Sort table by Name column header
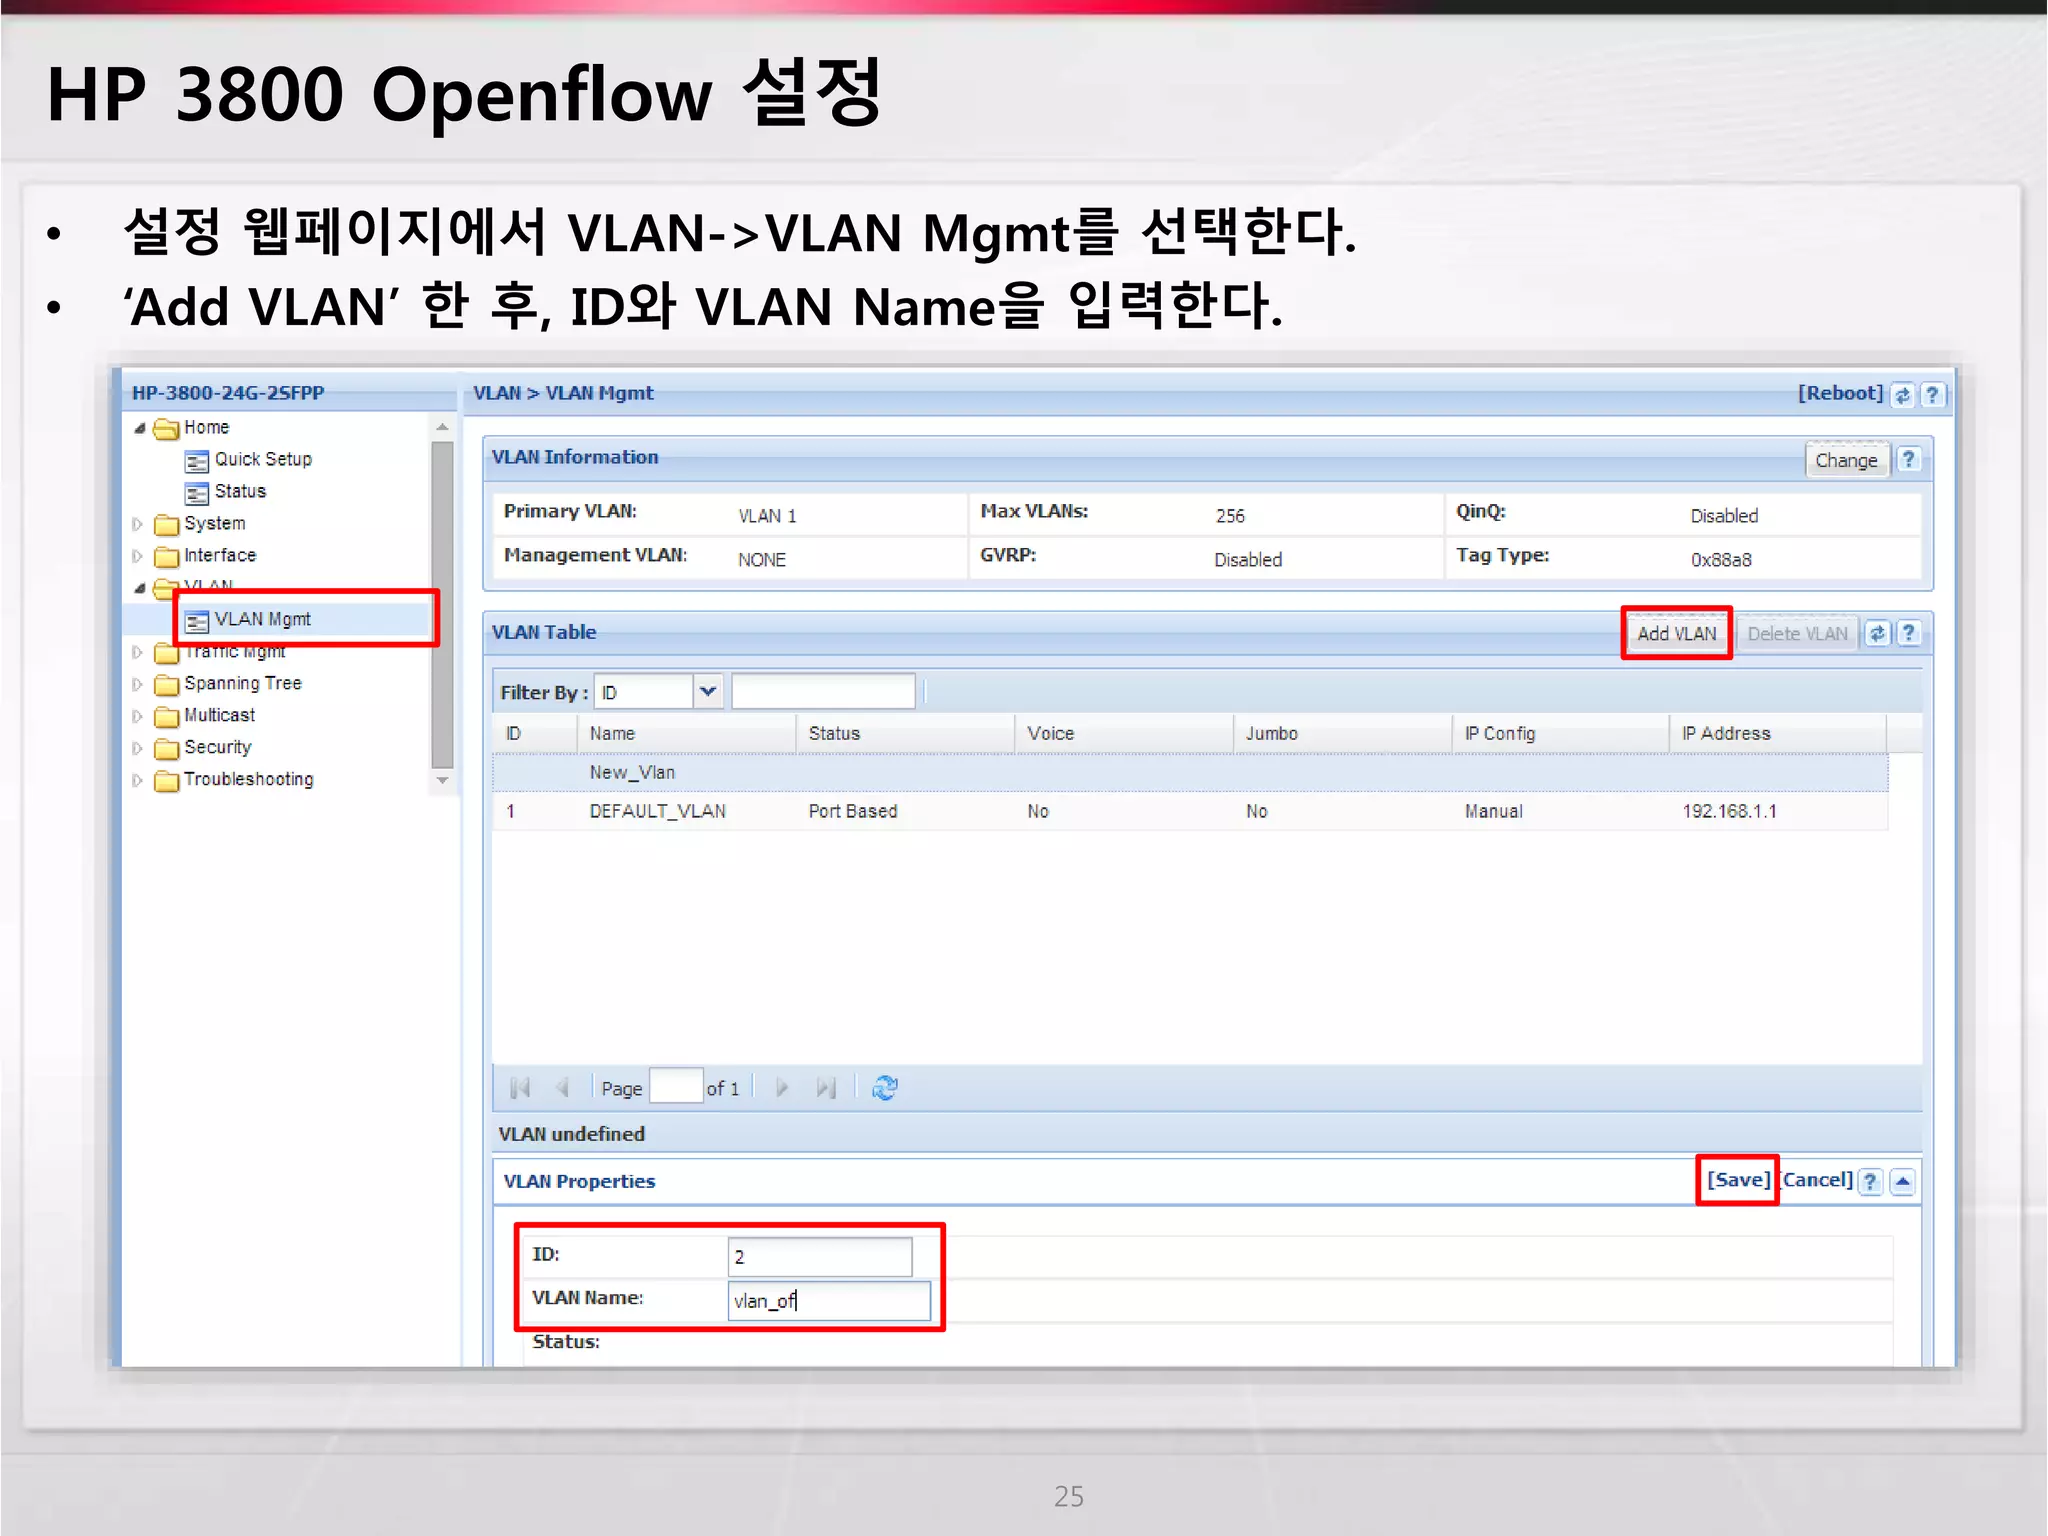2048x1536 pixels. click(x=687, y=733)
